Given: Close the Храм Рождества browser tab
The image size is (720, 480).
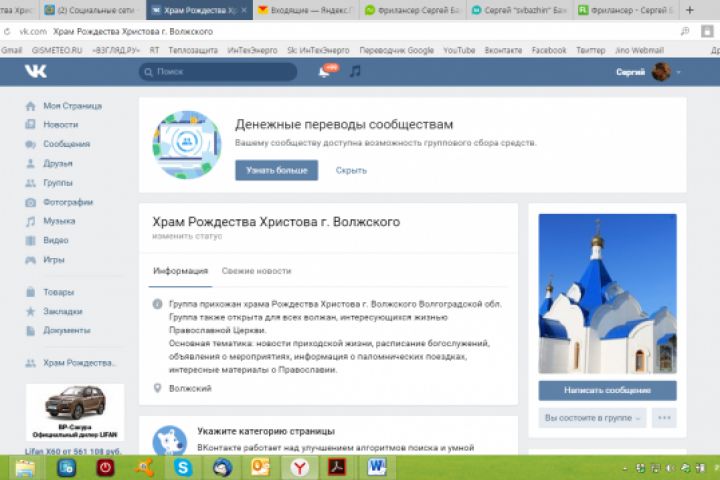Looking at the screenshot, I should (244, 10).
